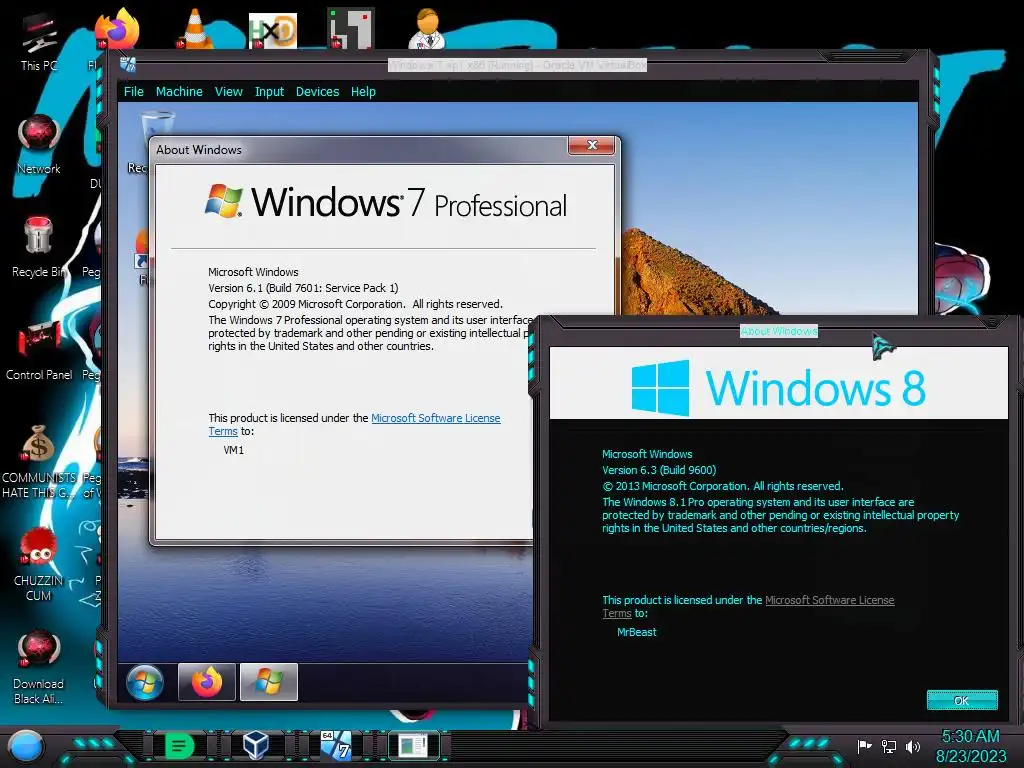Click Firefox on the Windows 7 VM taskbar
This screenshot has width=1024, height=768.
[206, 682]
